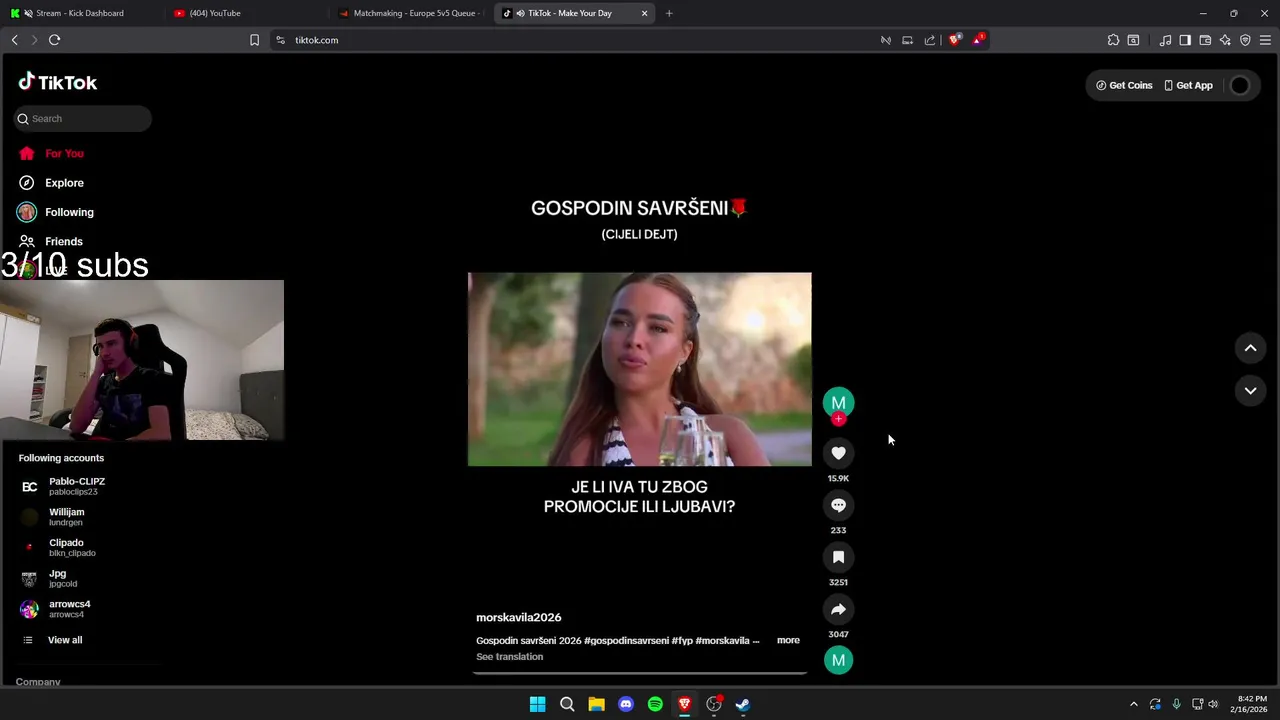Open Discord from the taskbar
Image resolution: width=1280 pixels, height=720 pixels.
click(626, 704)
